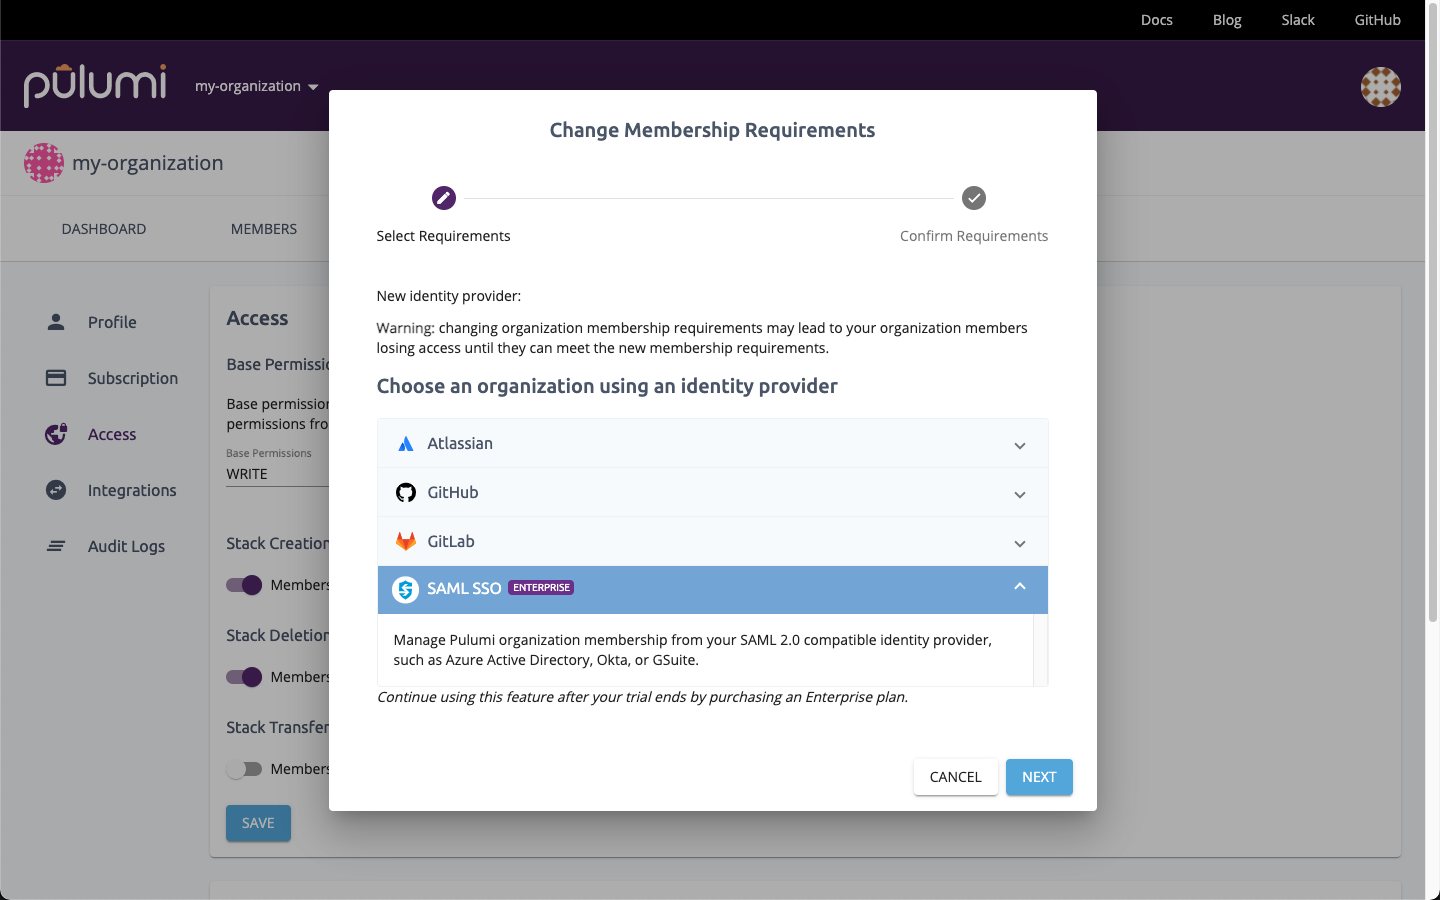The width and height of the screenshot is (1440, 900).
Task: Collapse the SAML SSO panel chevron
Action: [1020, 587]
